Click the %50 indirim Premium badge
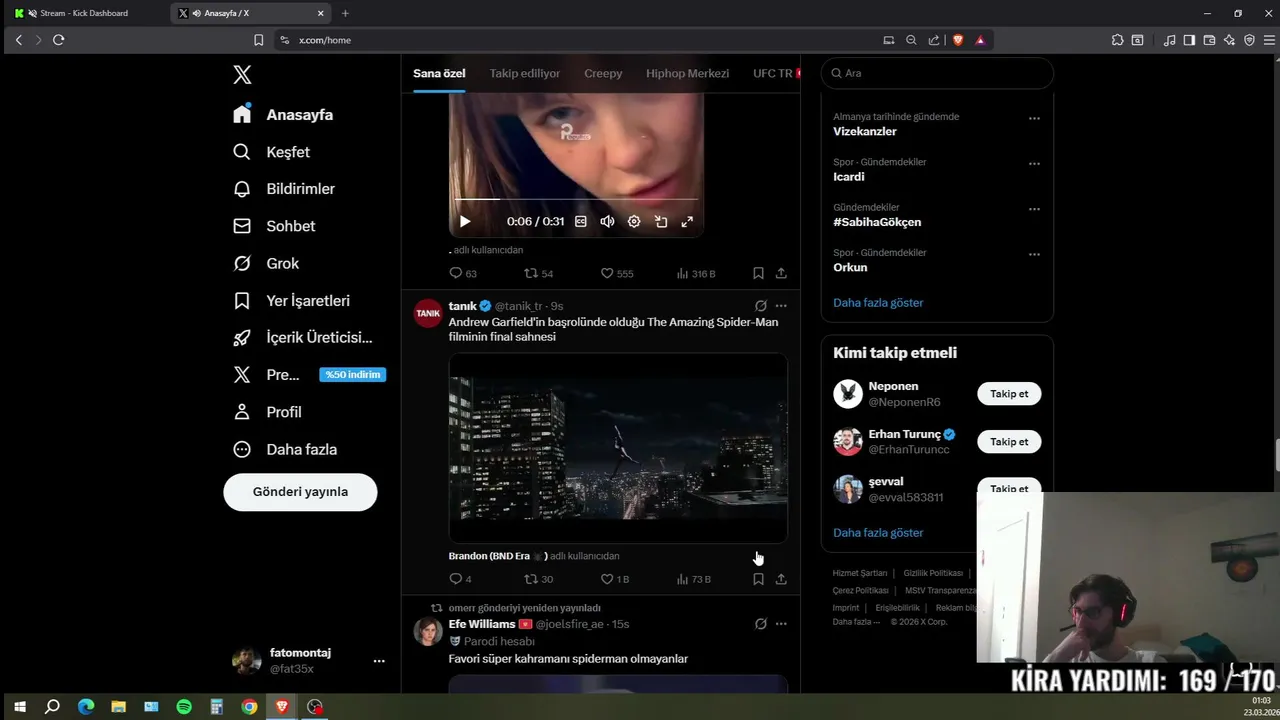This screenshot has width=1280, height=720. click(353, 375)
